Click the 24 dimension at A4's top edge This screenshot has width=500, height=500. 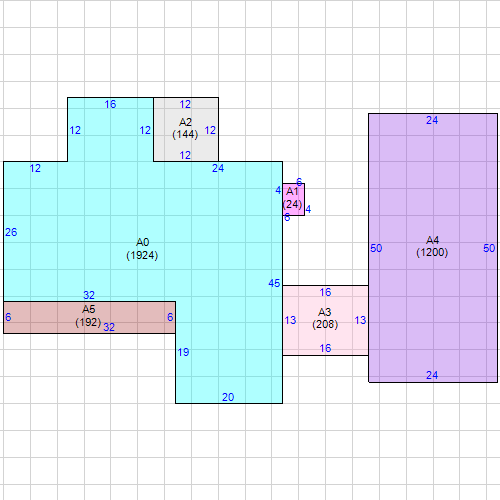(432, 120)
